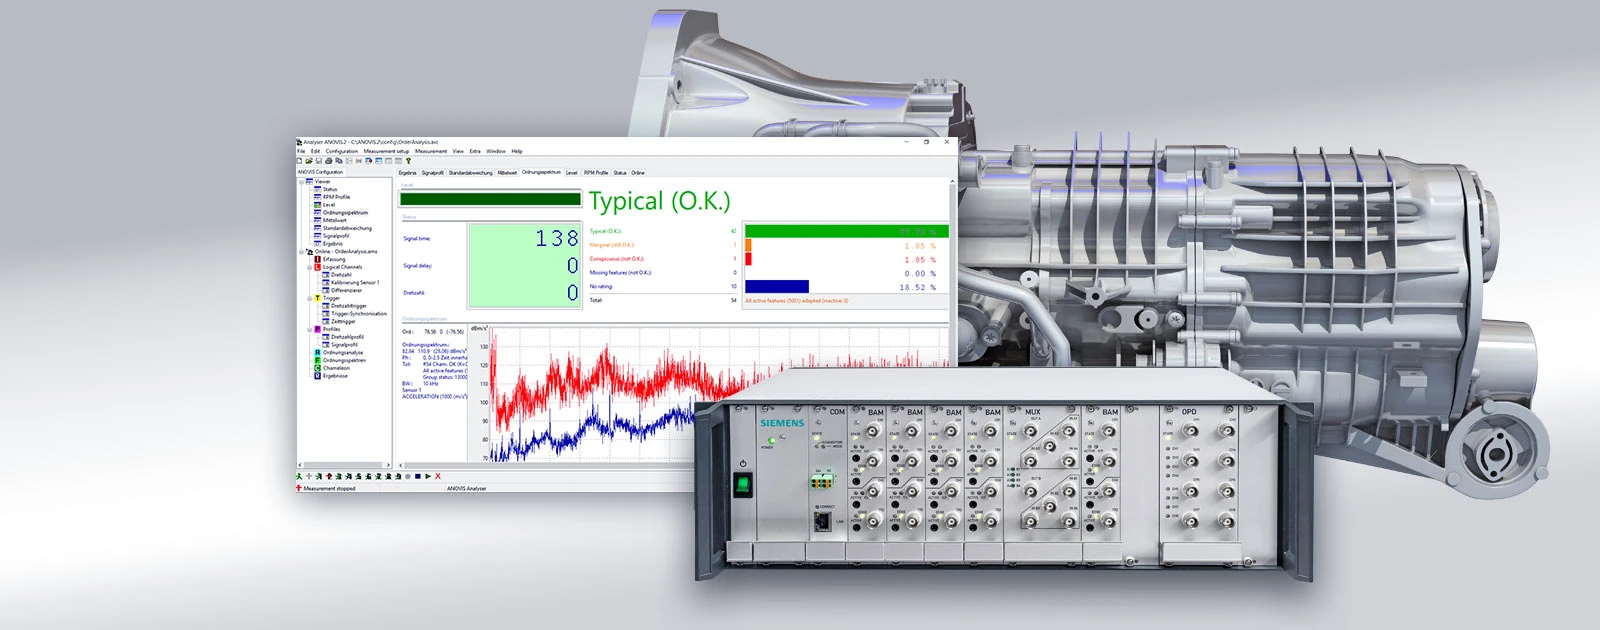Viewport: 1600px width, 630px height.
Task: Select Kalibrierung Sensor 1 tree item
Action: [x=354, y=283]
